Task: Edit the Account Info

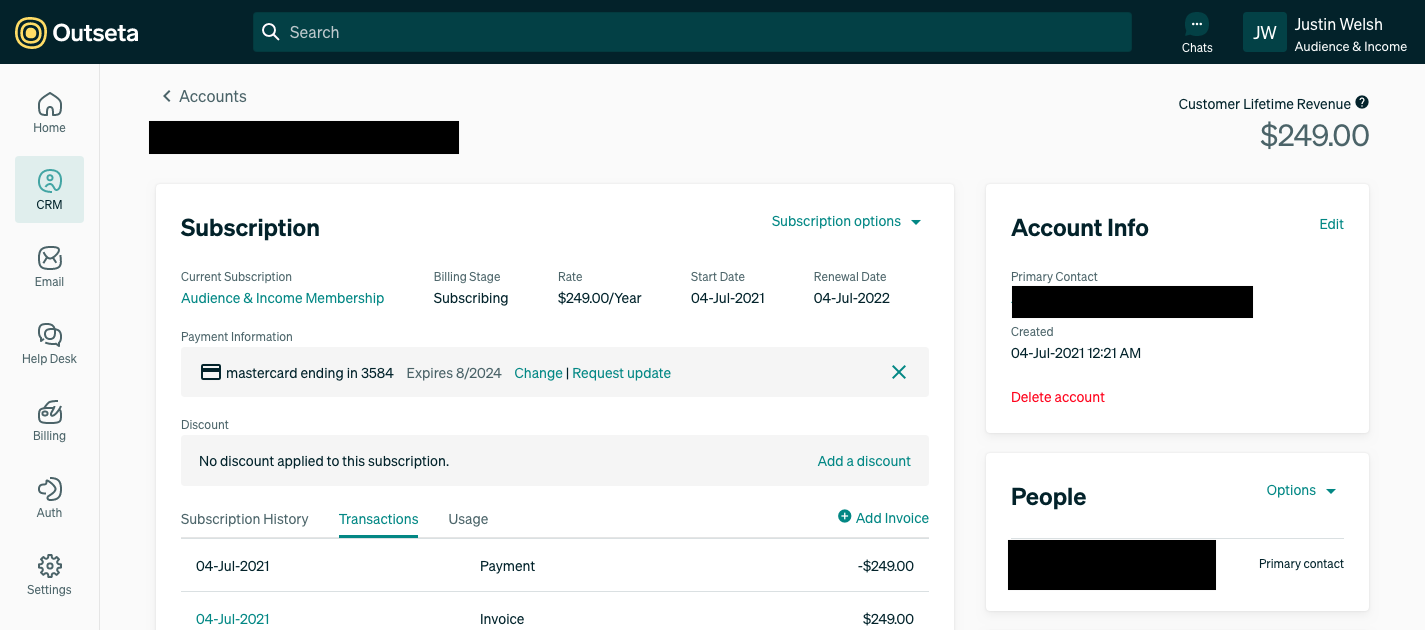Action: (1331, 224)
